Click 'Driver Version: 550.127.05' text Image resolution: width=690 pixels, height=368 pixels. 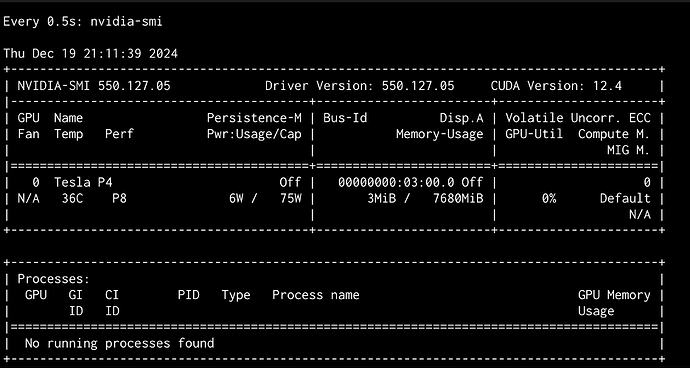coord(360,86)
